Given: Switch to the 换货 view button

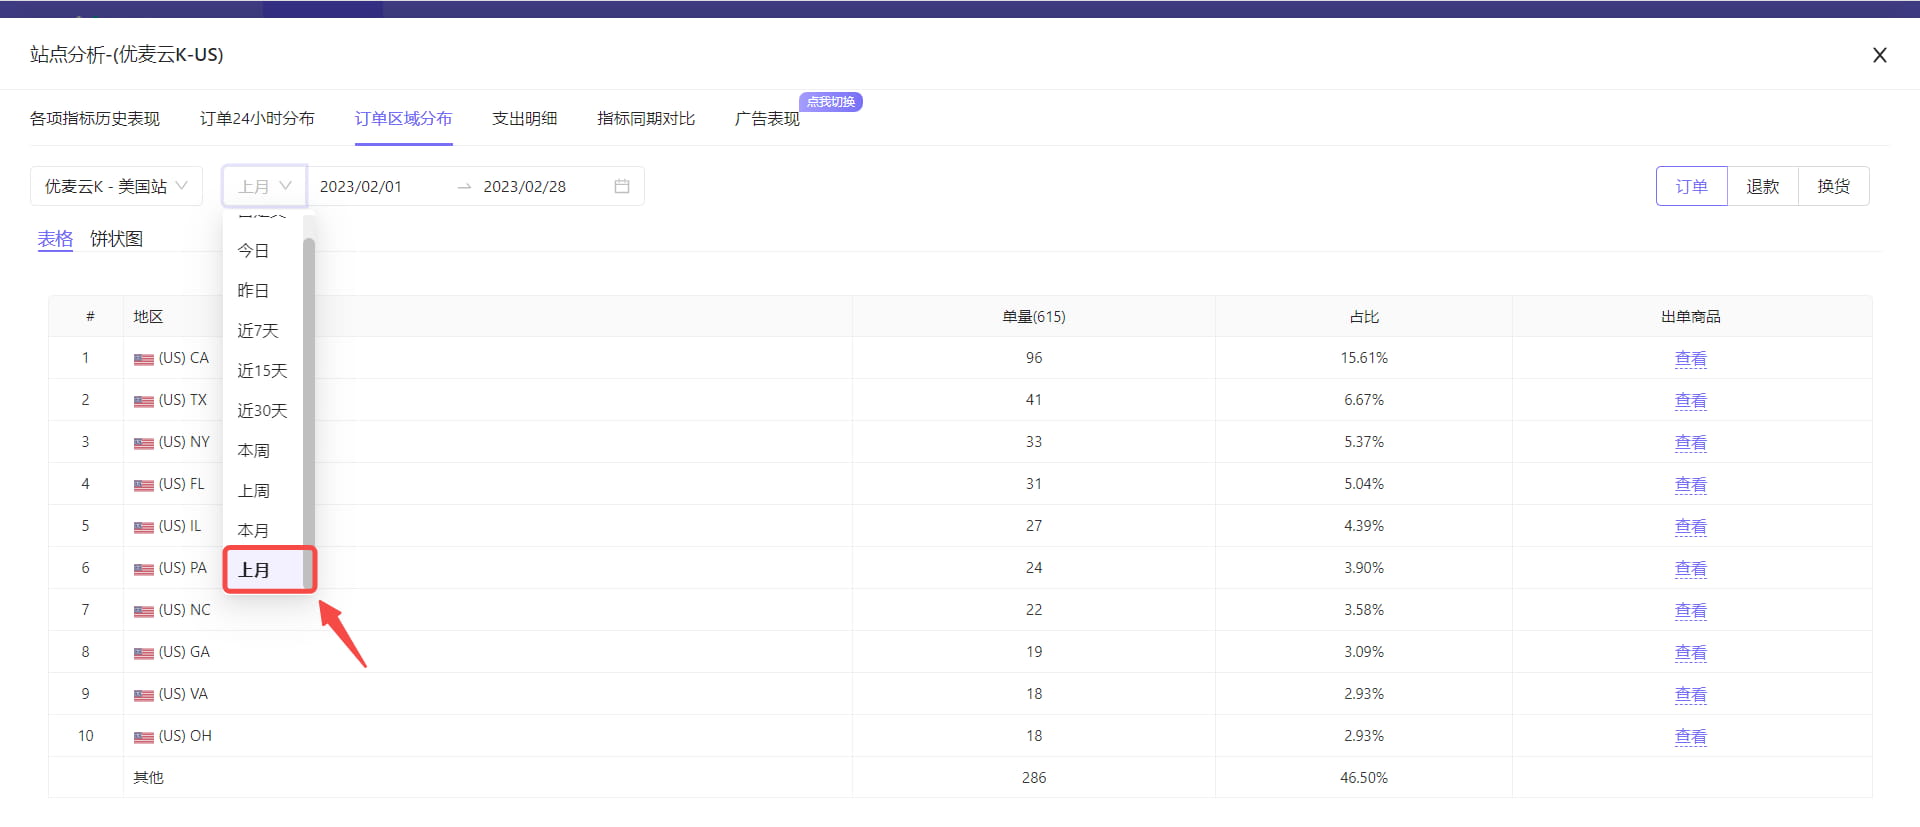Looking at the screenshot, I should [x=1834, y=186].
